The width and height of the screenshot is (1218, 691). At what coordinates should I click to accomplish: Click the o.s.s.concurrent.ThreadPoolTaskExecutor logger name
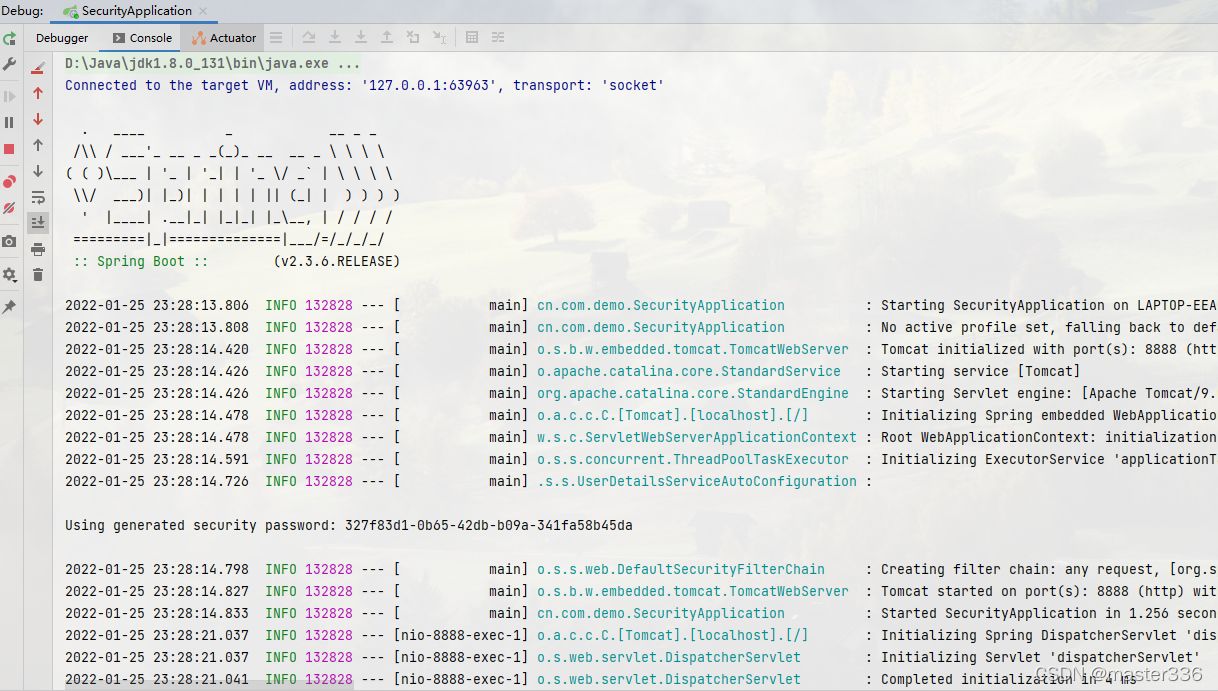pyautogui.click(x=693, y=459)
